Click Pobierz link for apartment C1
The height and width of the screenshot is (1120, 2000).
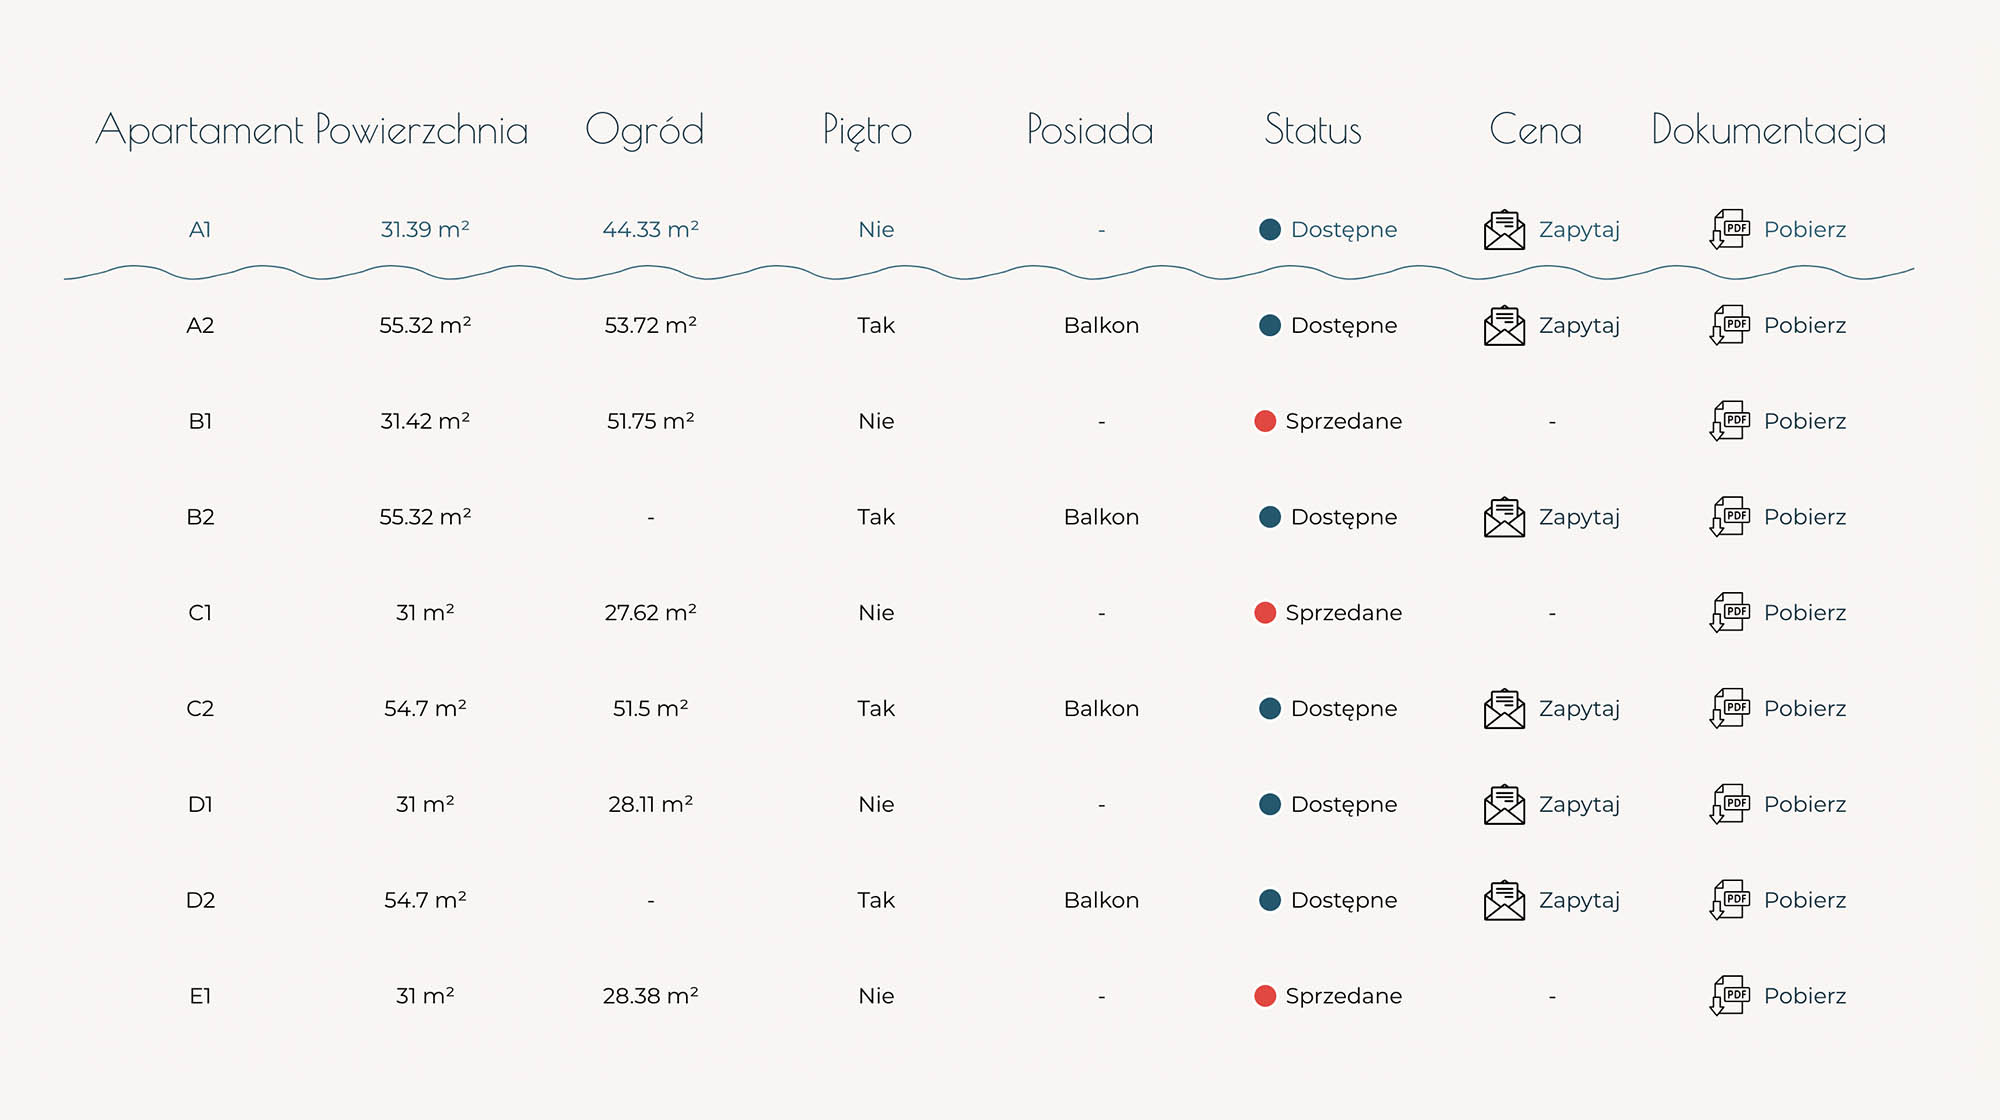[1805, 613]
